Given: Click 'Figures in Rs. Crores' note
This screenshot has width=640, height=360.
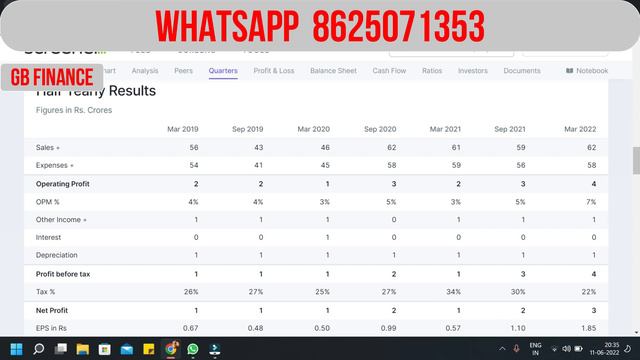Looking at the screenshot, I should click(x=74, y=110).
